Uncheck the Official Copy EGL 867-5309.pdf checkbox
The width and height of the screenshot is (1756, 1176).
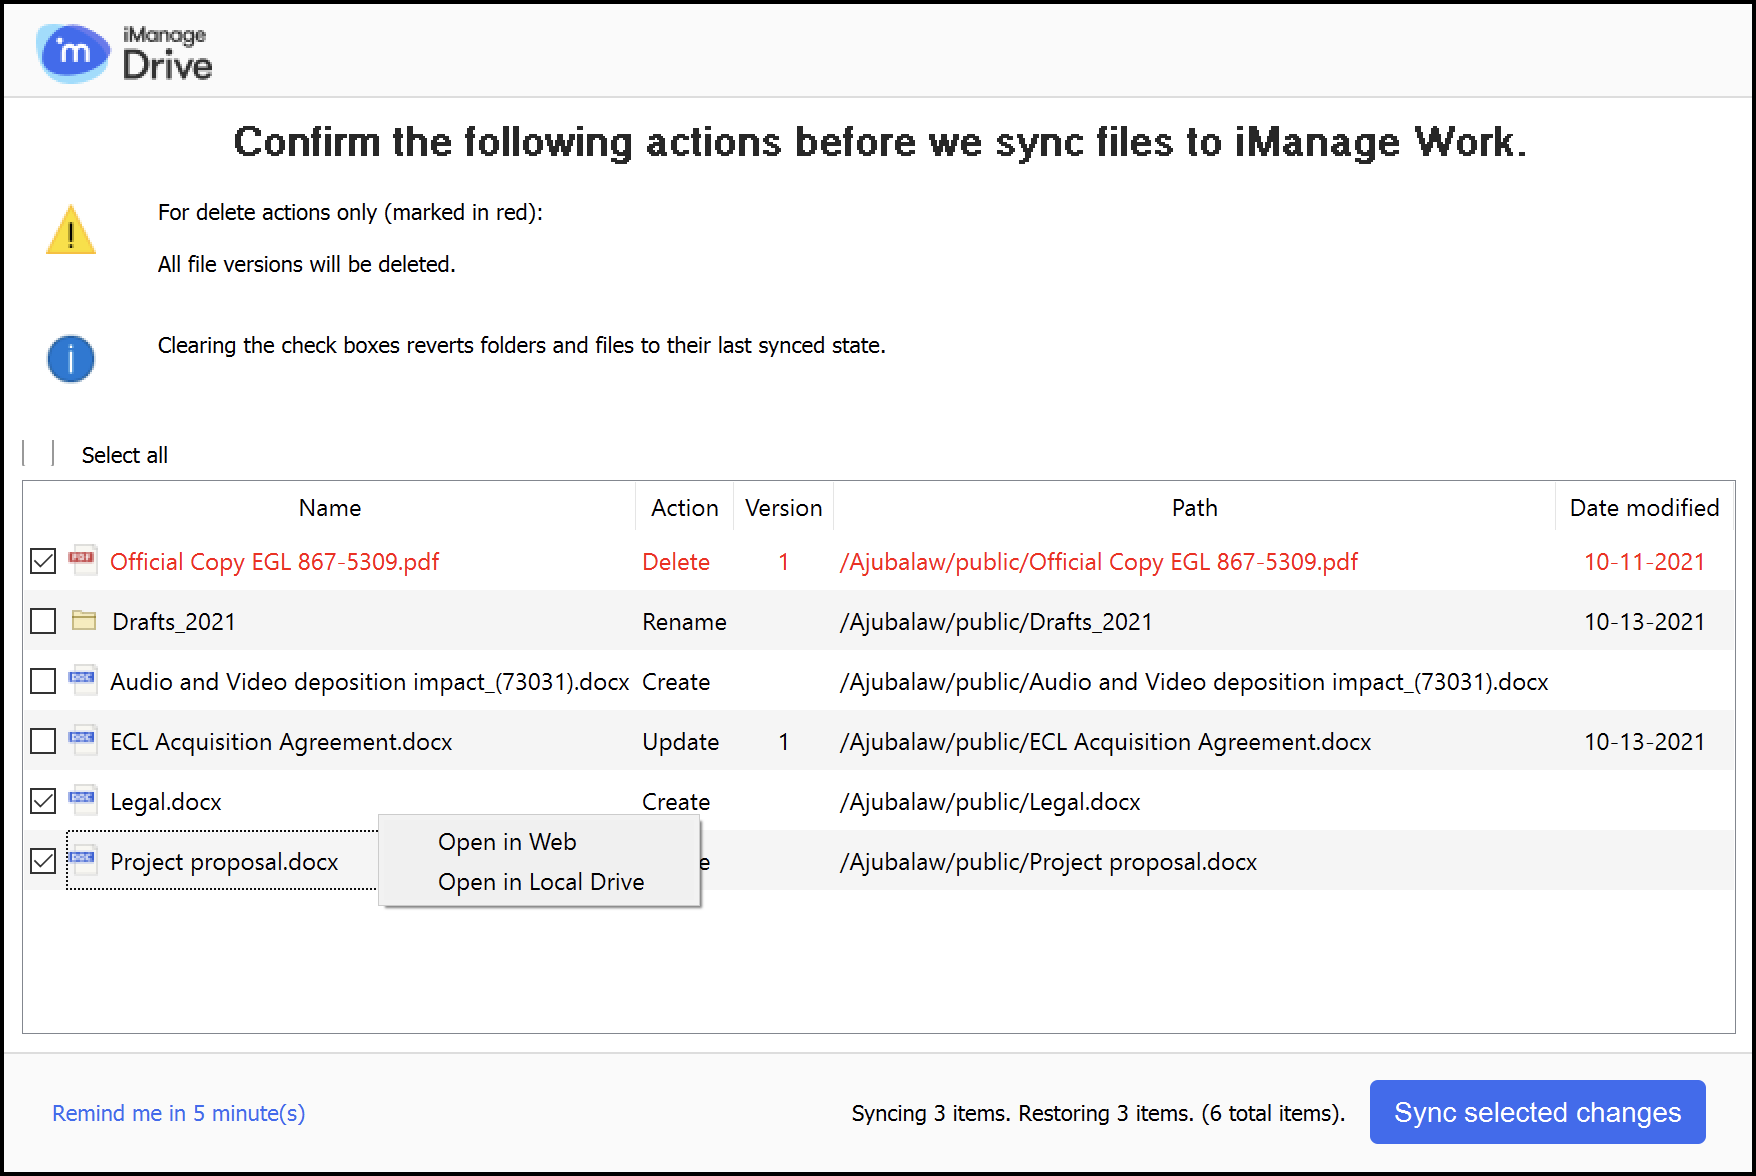[x=43, y=561]
